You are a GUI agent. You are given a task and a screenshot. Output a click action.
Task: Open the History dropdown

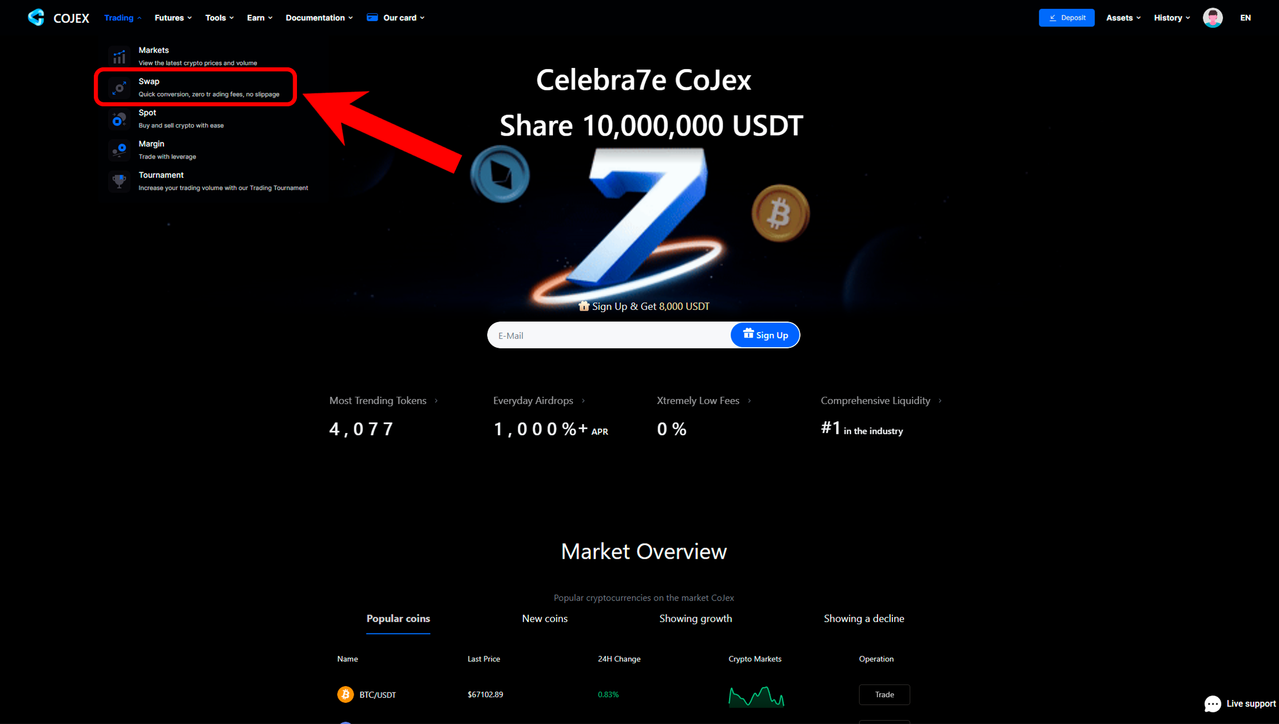1172,17
